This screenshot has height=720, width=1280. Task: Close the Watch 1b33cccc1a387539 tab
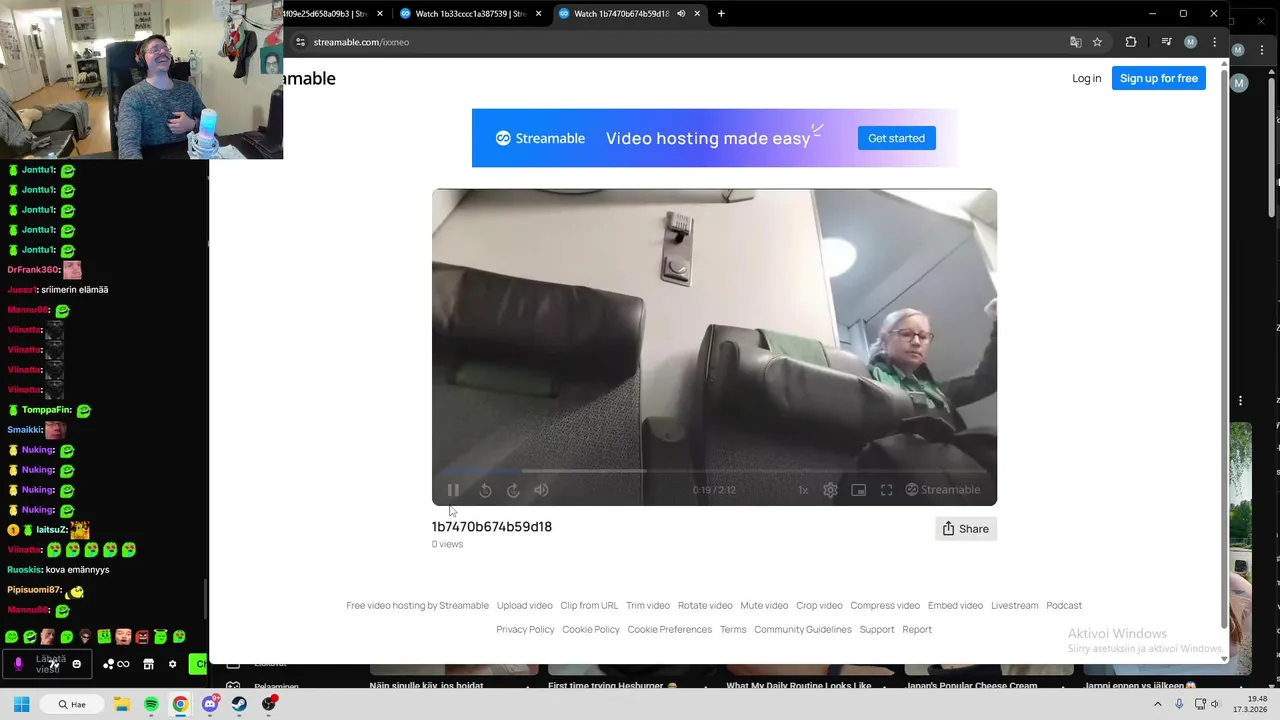(538, 14)
